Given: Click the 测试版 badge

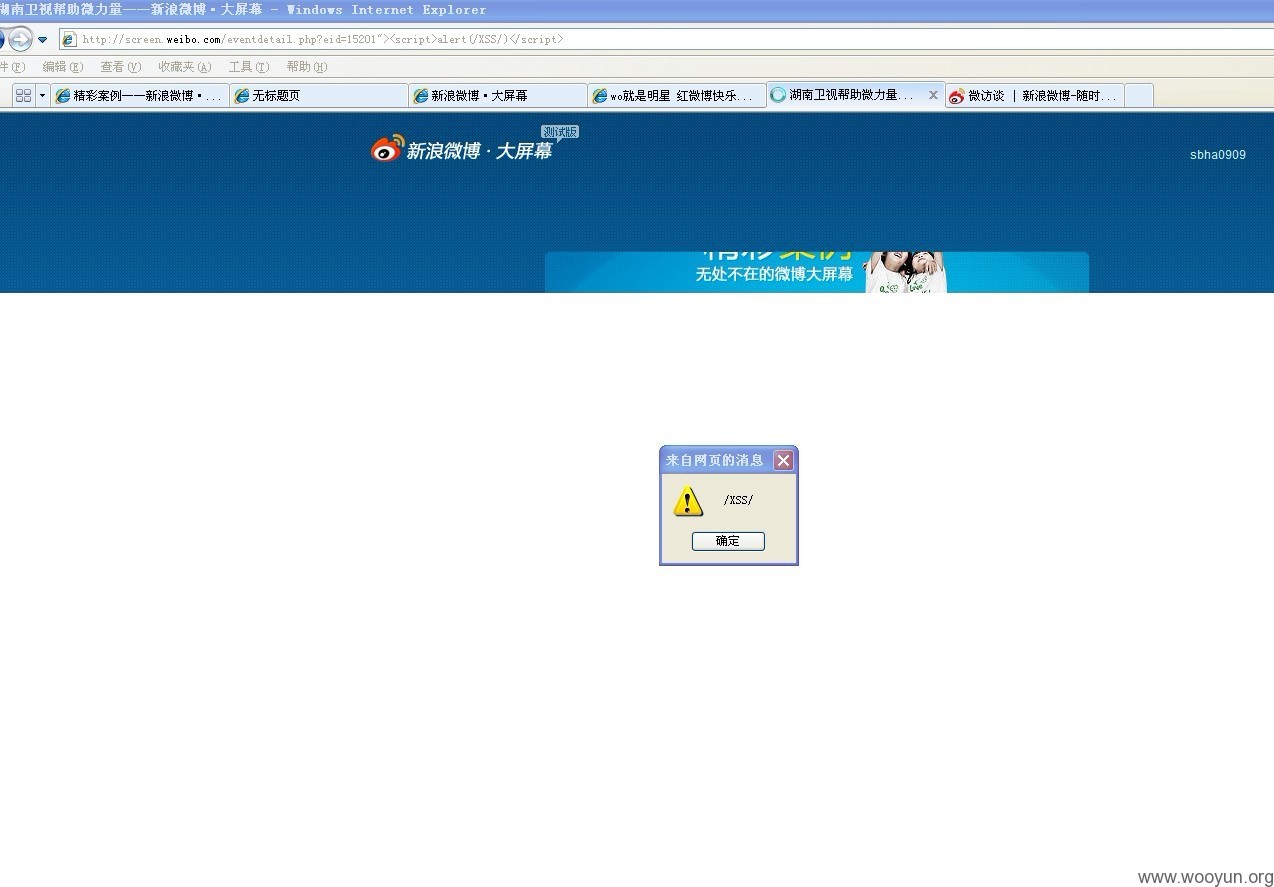Looking at the screenshot, I should pyautogui.click(x=560, y=132).
